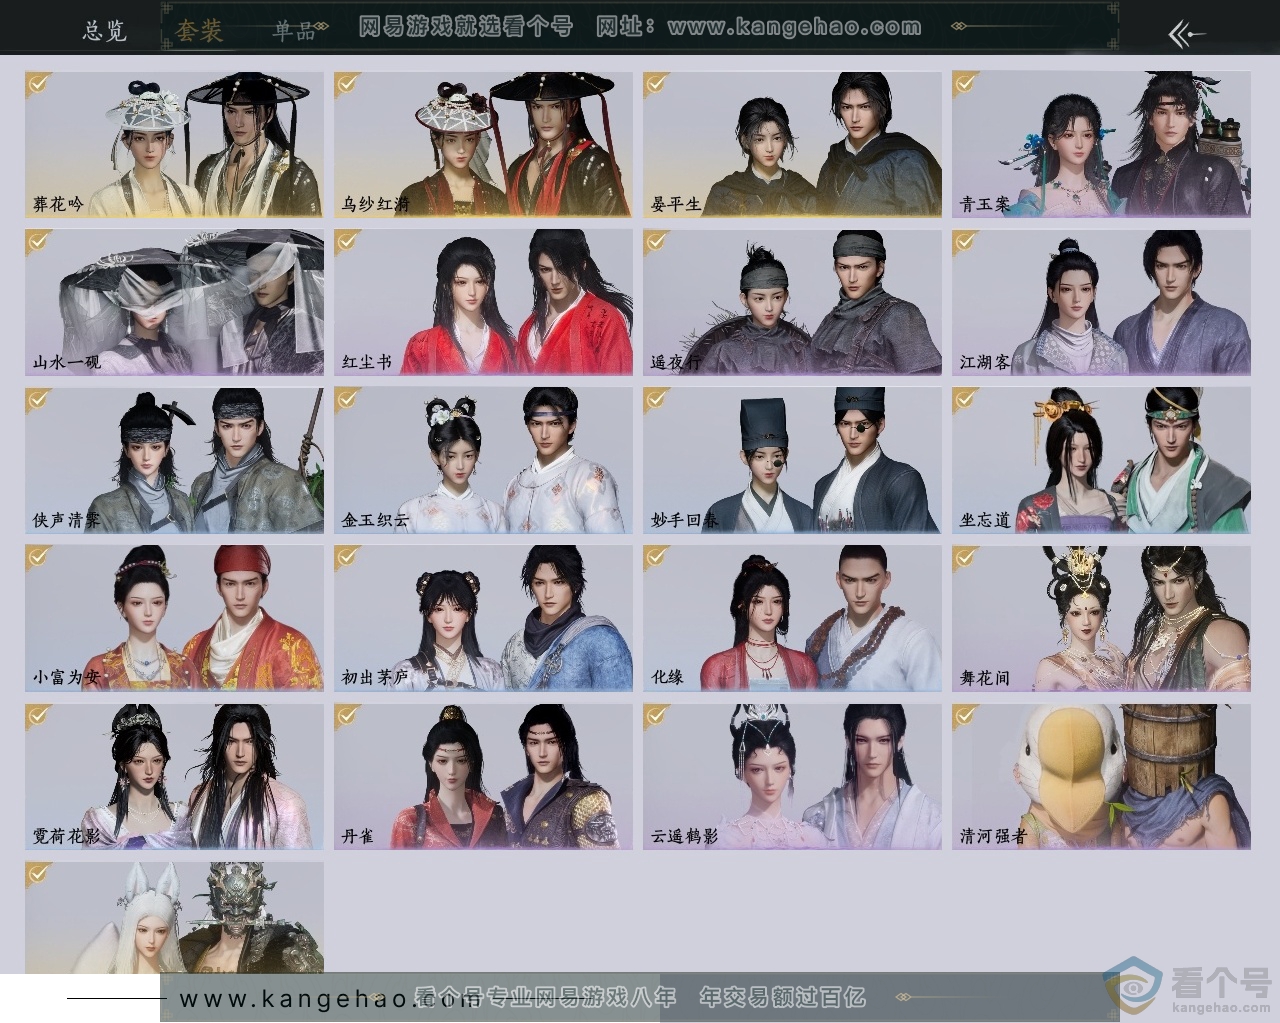Toggle the checkmark on 遥夜行 card
1280x1023 pixels.
657,241
